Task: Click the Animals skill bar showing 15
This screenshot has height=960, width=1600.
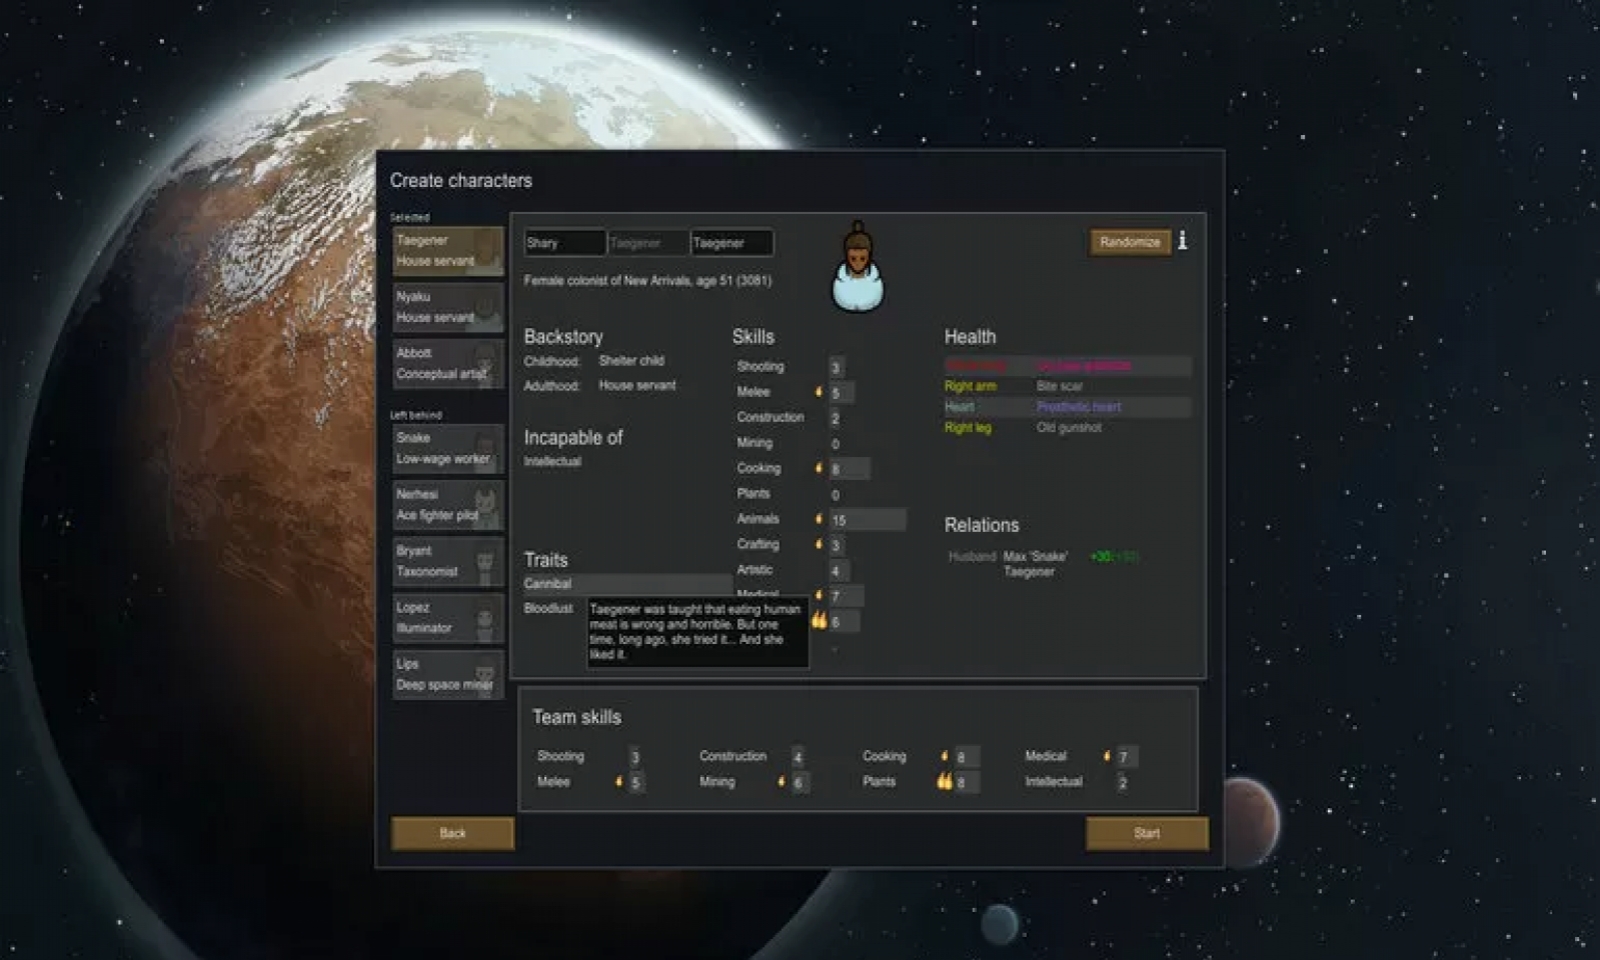Action: pos(867,520)
